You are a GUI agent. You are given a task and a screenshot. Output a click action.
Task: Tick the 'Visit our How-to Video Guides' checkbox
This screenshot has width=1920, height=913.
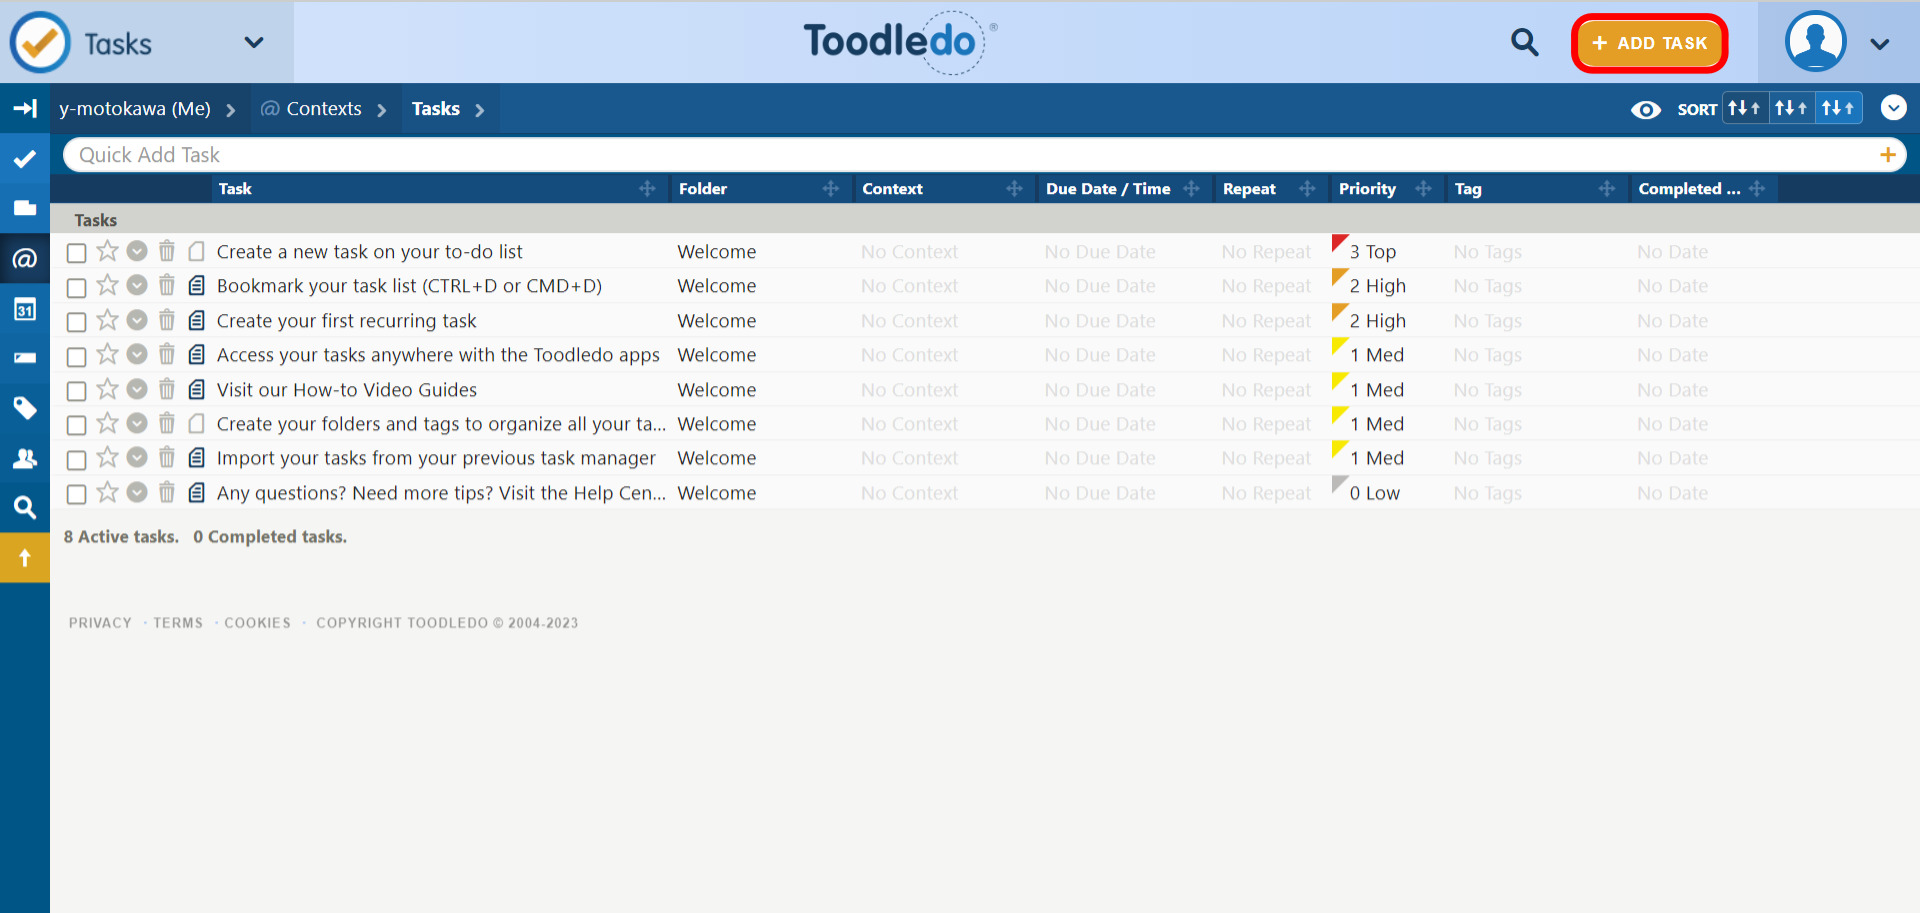(x=76, y=390)
